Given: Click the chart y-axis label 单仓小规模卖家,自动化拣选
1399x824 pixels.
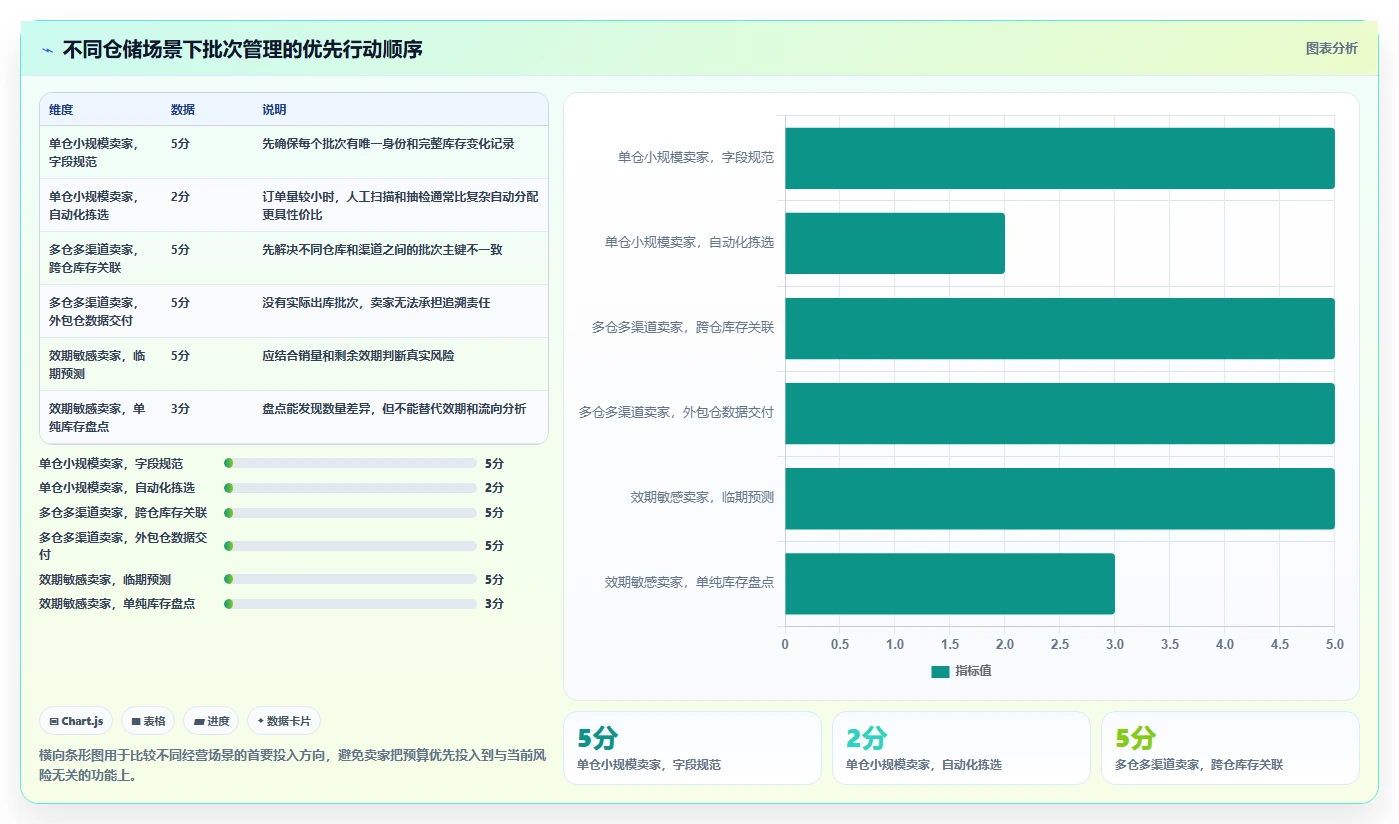Looking at the screenshot, I should pos(689,242).
